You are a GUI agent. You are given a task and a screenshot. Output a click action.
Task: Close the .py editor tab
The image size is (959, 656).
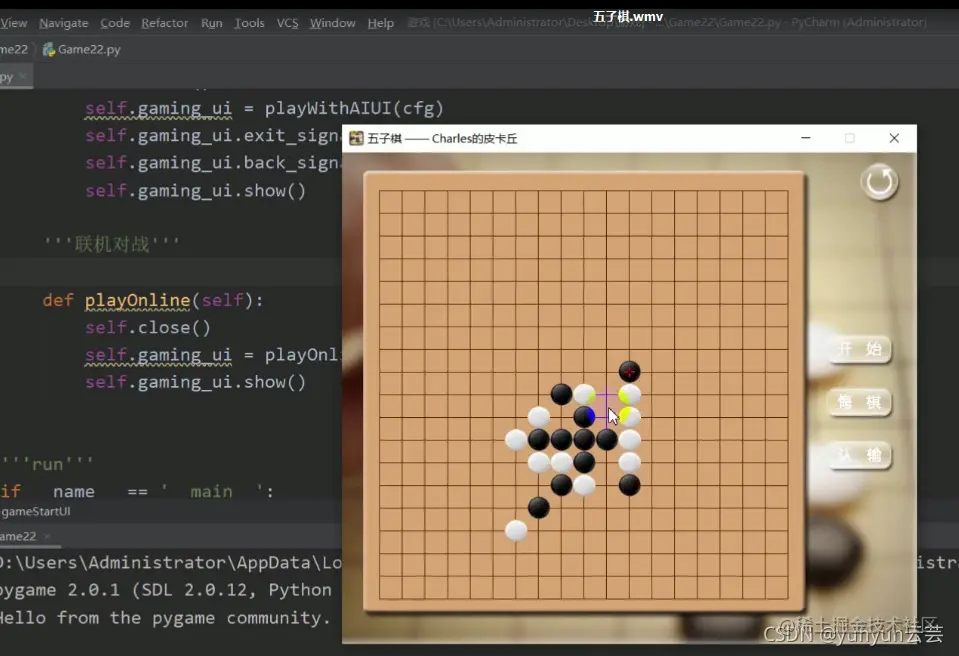pyautogui.click(x=23, y=76)
